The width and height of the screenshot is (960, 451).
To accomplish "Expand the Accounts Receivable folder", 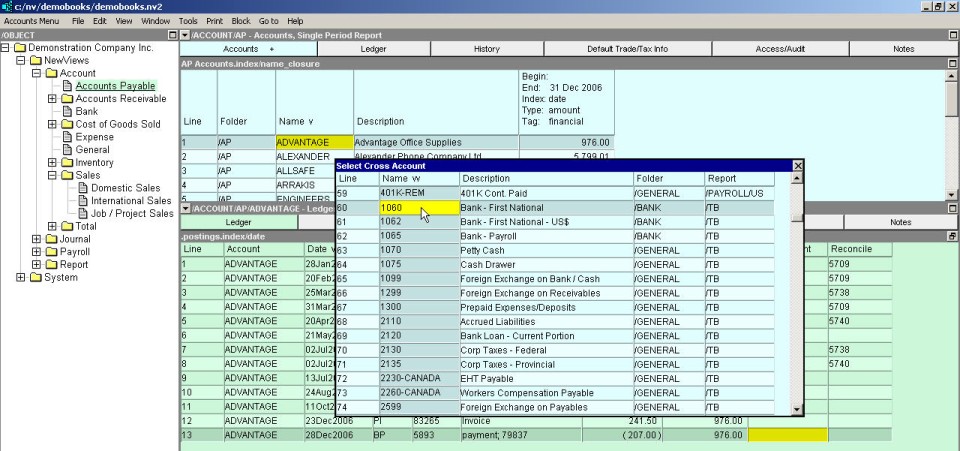I will (x=52, y=99).
